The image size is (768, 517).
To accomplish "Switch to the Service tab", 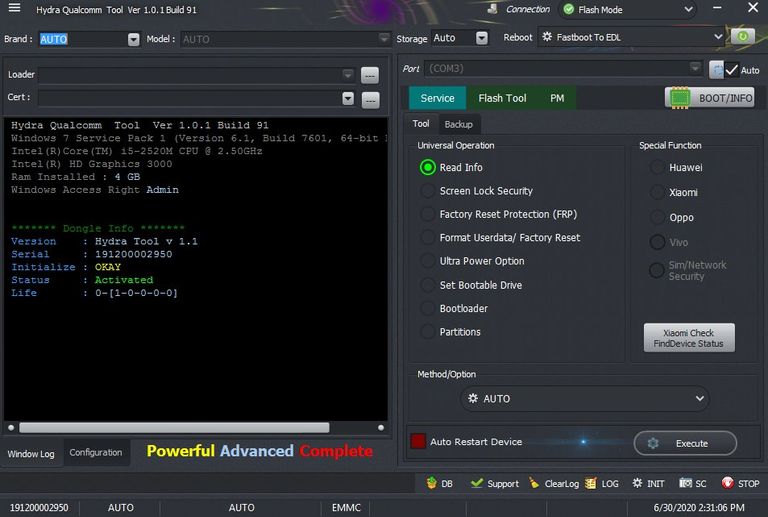I will coord(437,98).
